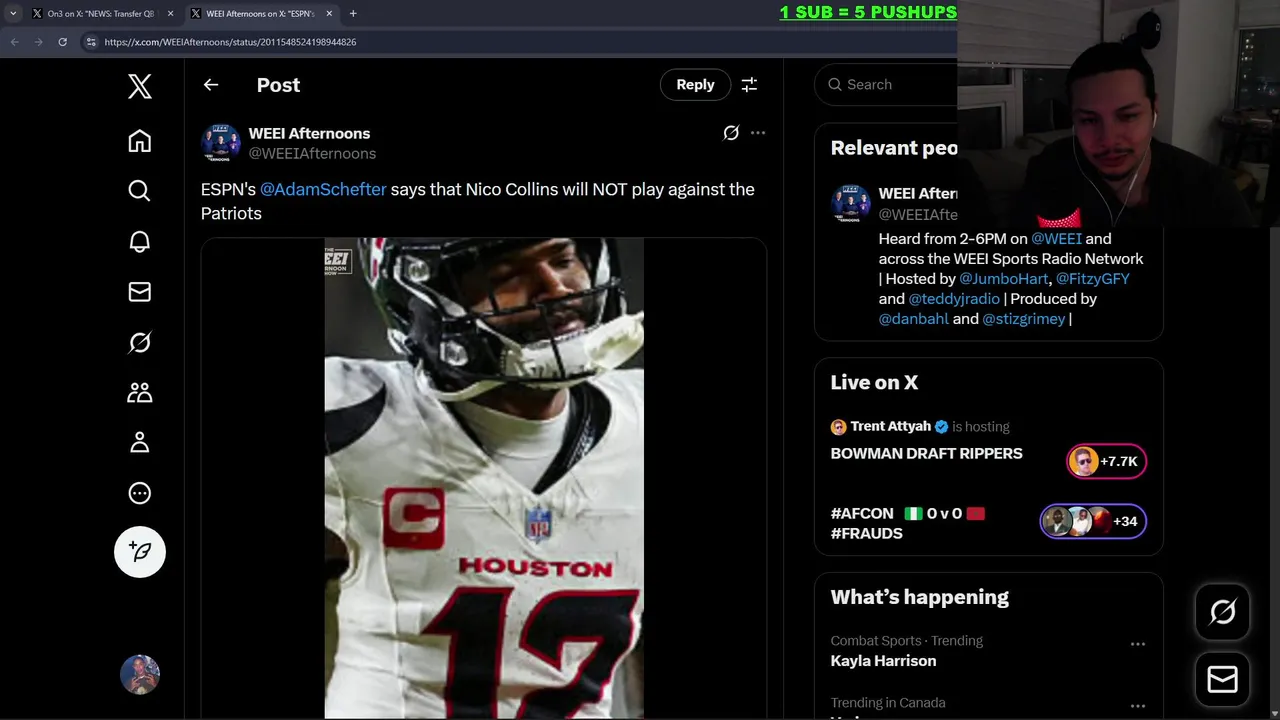This screenshot has width=1280, height=720.
Task: Open Profile person icon
Action: coord(140,442)
